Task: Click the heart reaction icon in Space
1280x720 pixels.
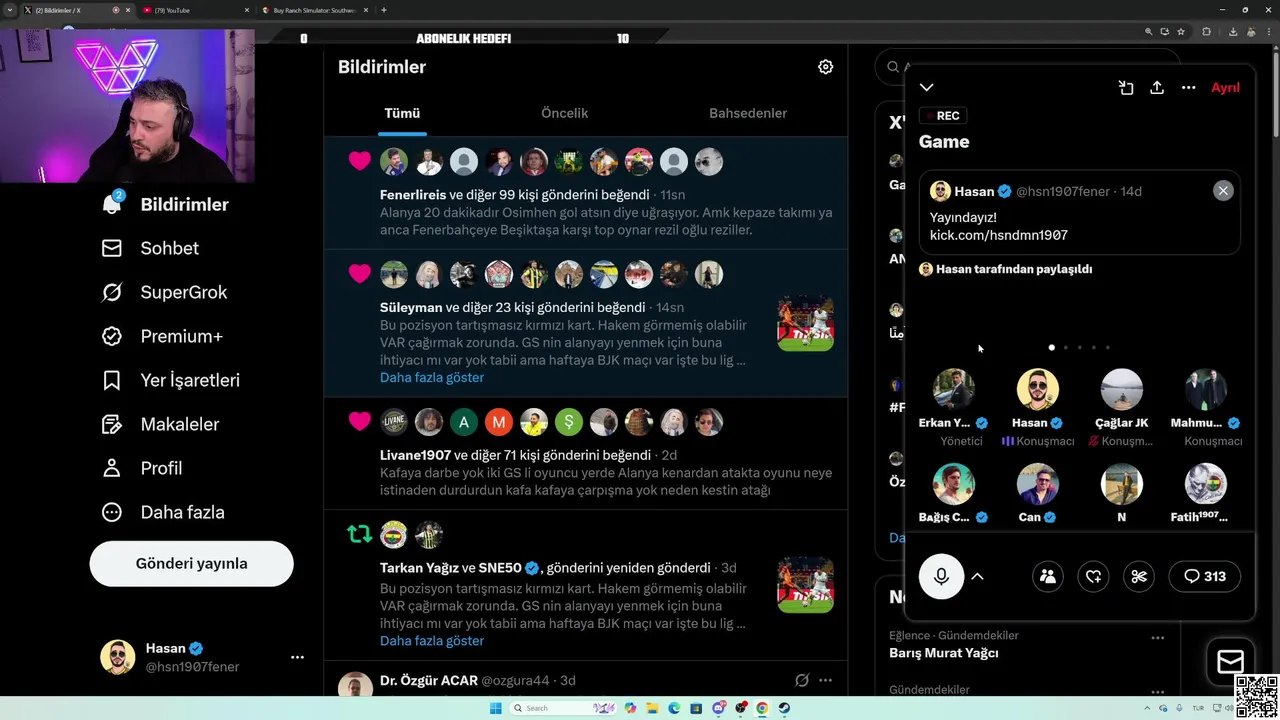Action: [x=1094, y=576]
